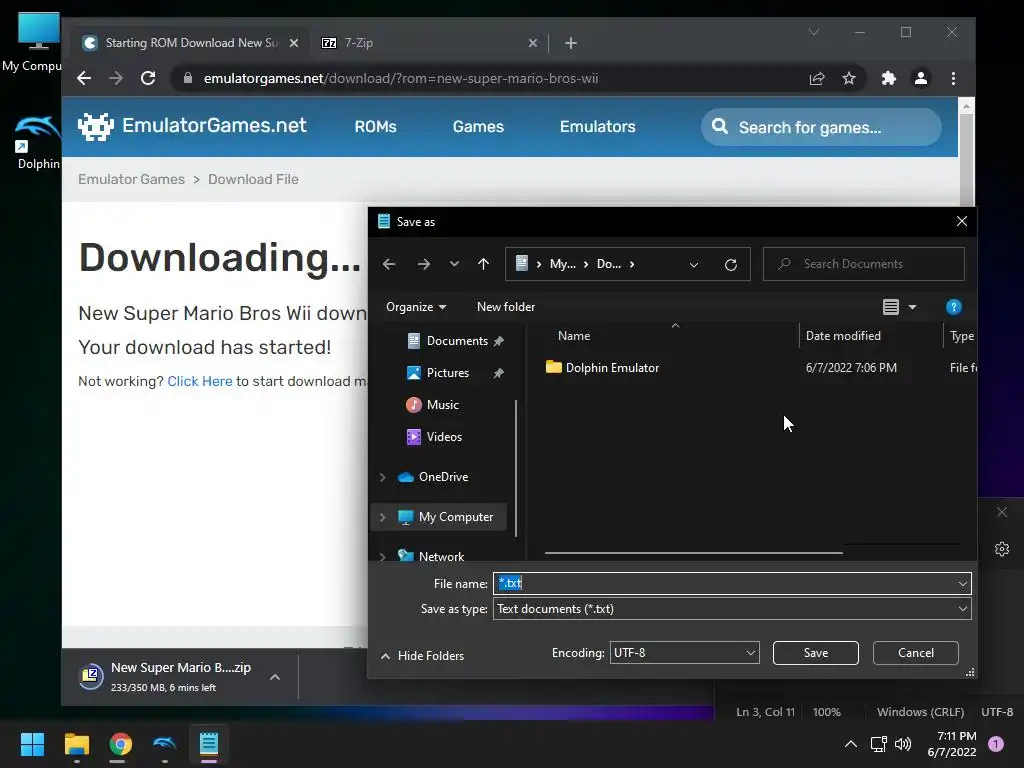This screenshot has width=1024, height=768.
Task: Open the Chrome profile icon
Action: tap(921, 78)
